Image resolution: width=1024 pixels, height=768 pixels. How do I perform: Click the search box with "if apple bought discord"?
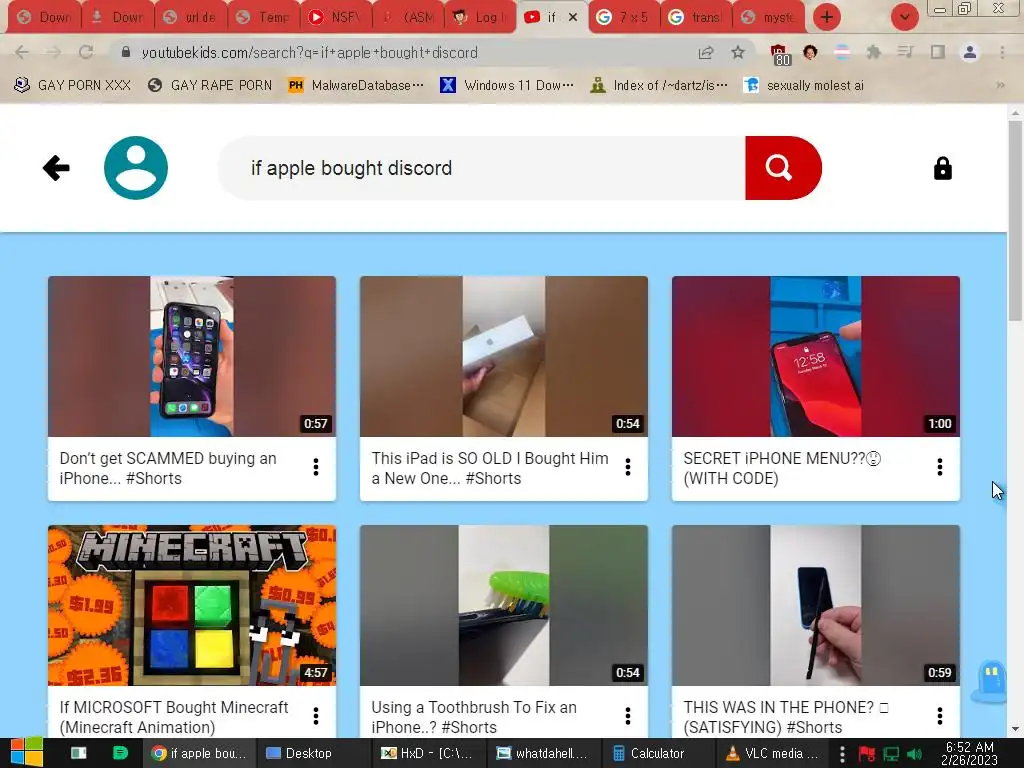point(482,168)
